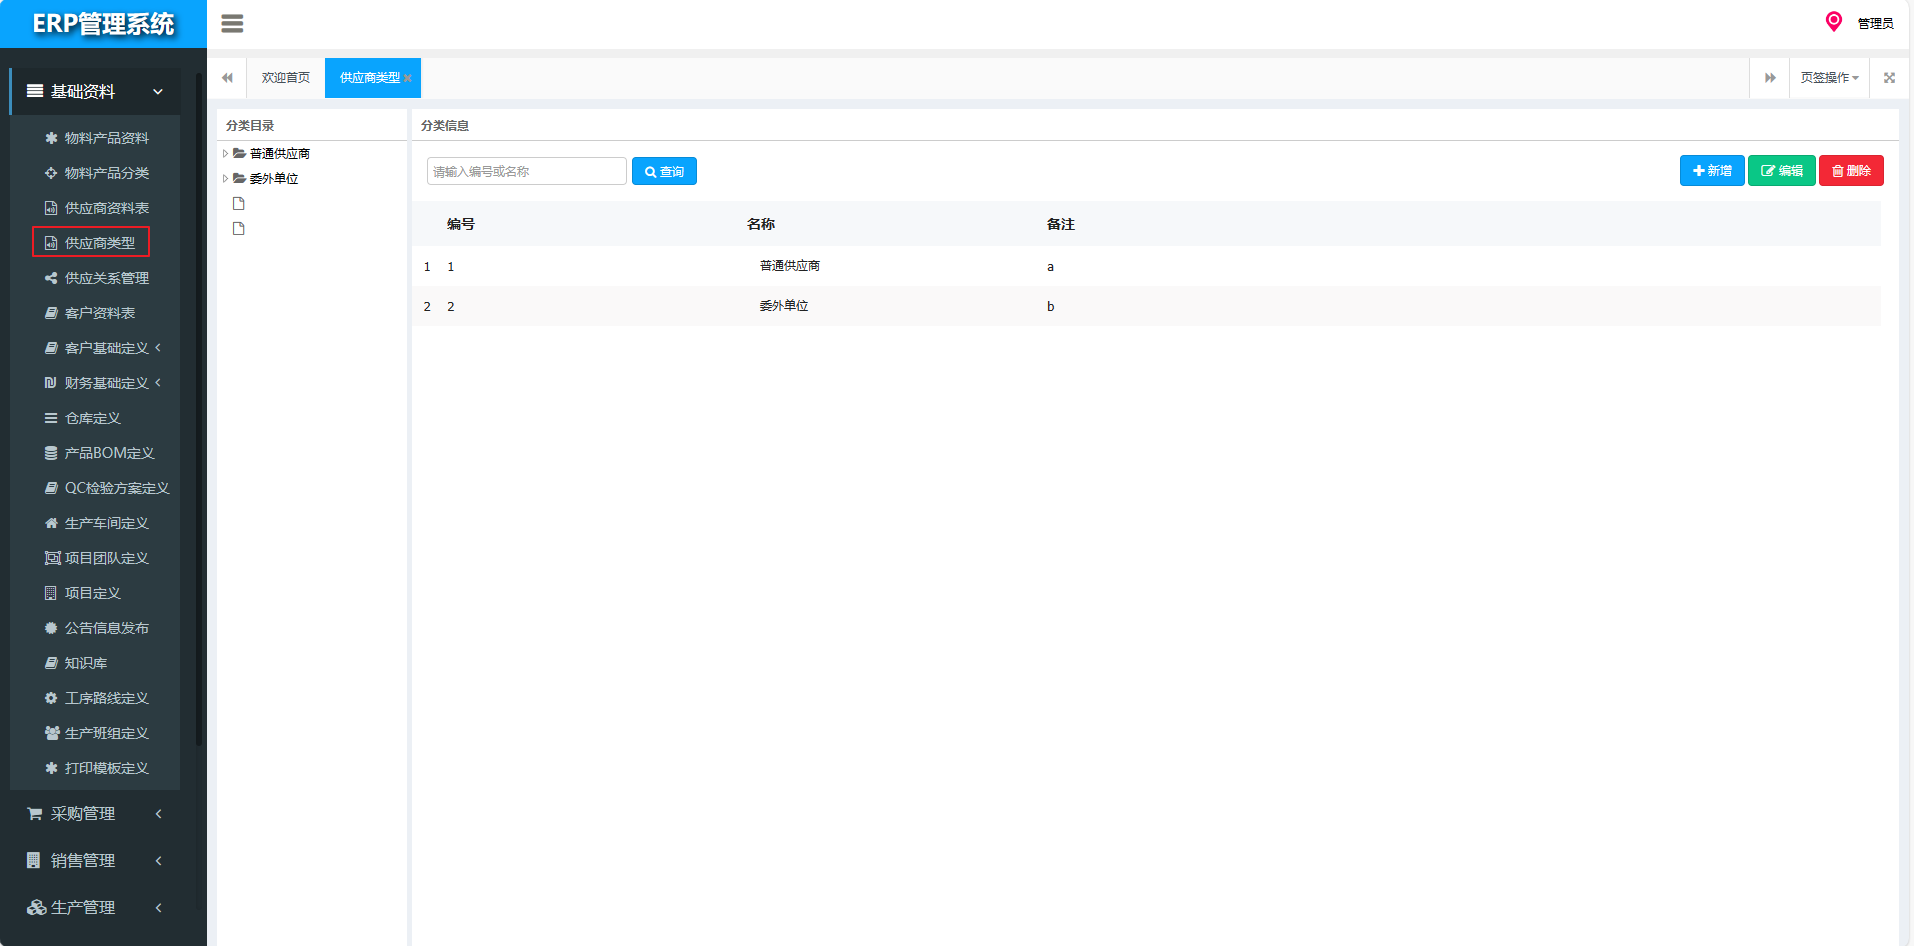Select the 普通供应商 folder in tree
1914x946 pixels.
click(x=279, y=154)
